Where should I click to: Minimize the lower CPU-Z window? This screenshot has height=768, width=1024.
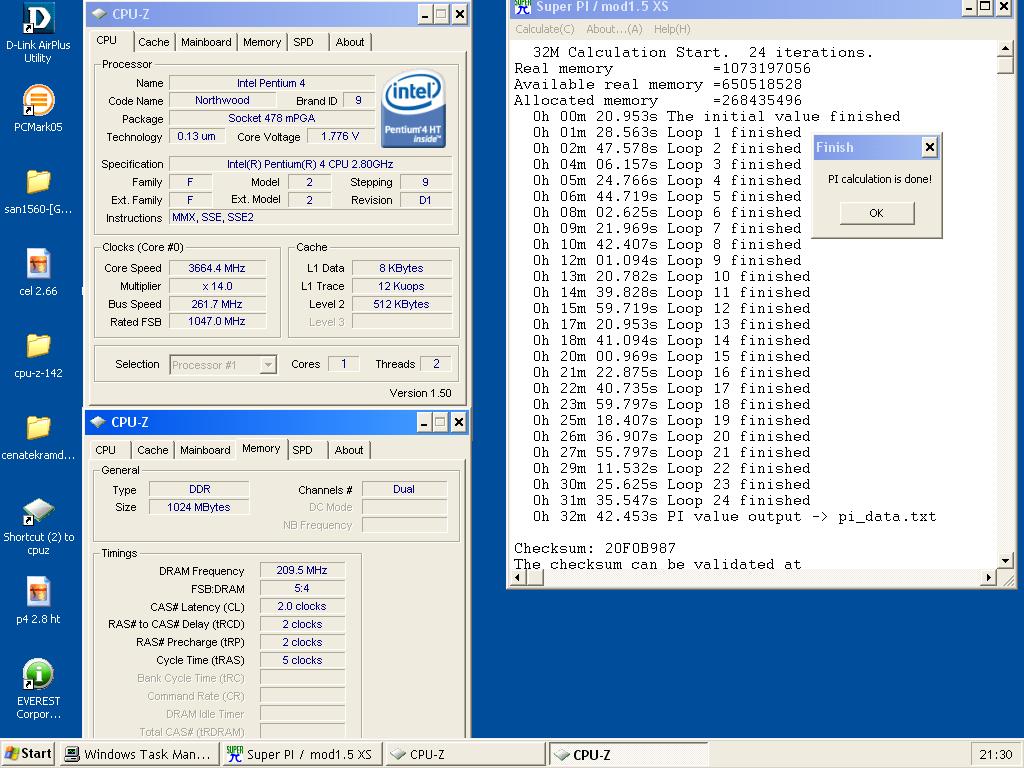point(424,423)
